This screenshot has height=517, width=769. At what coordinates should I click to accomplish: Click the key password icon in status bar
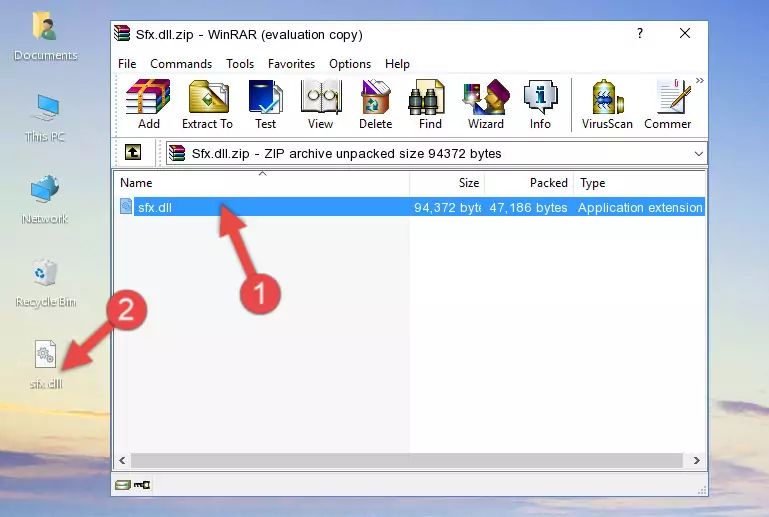point(142,485)
